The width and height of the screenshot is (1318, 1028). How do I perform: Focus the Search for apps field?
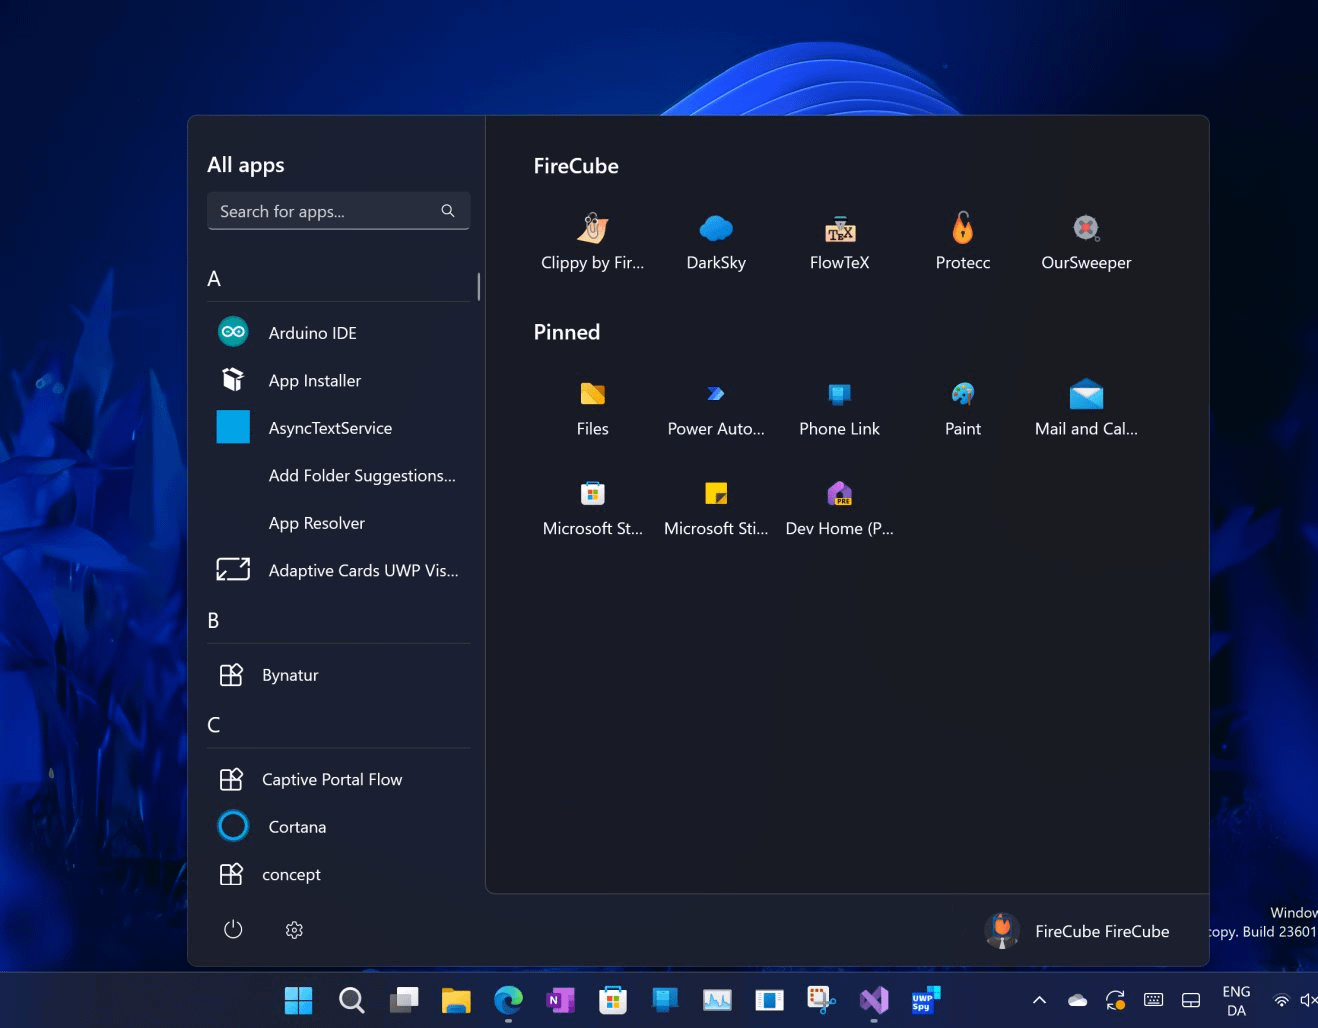click(x=338, y=211)
